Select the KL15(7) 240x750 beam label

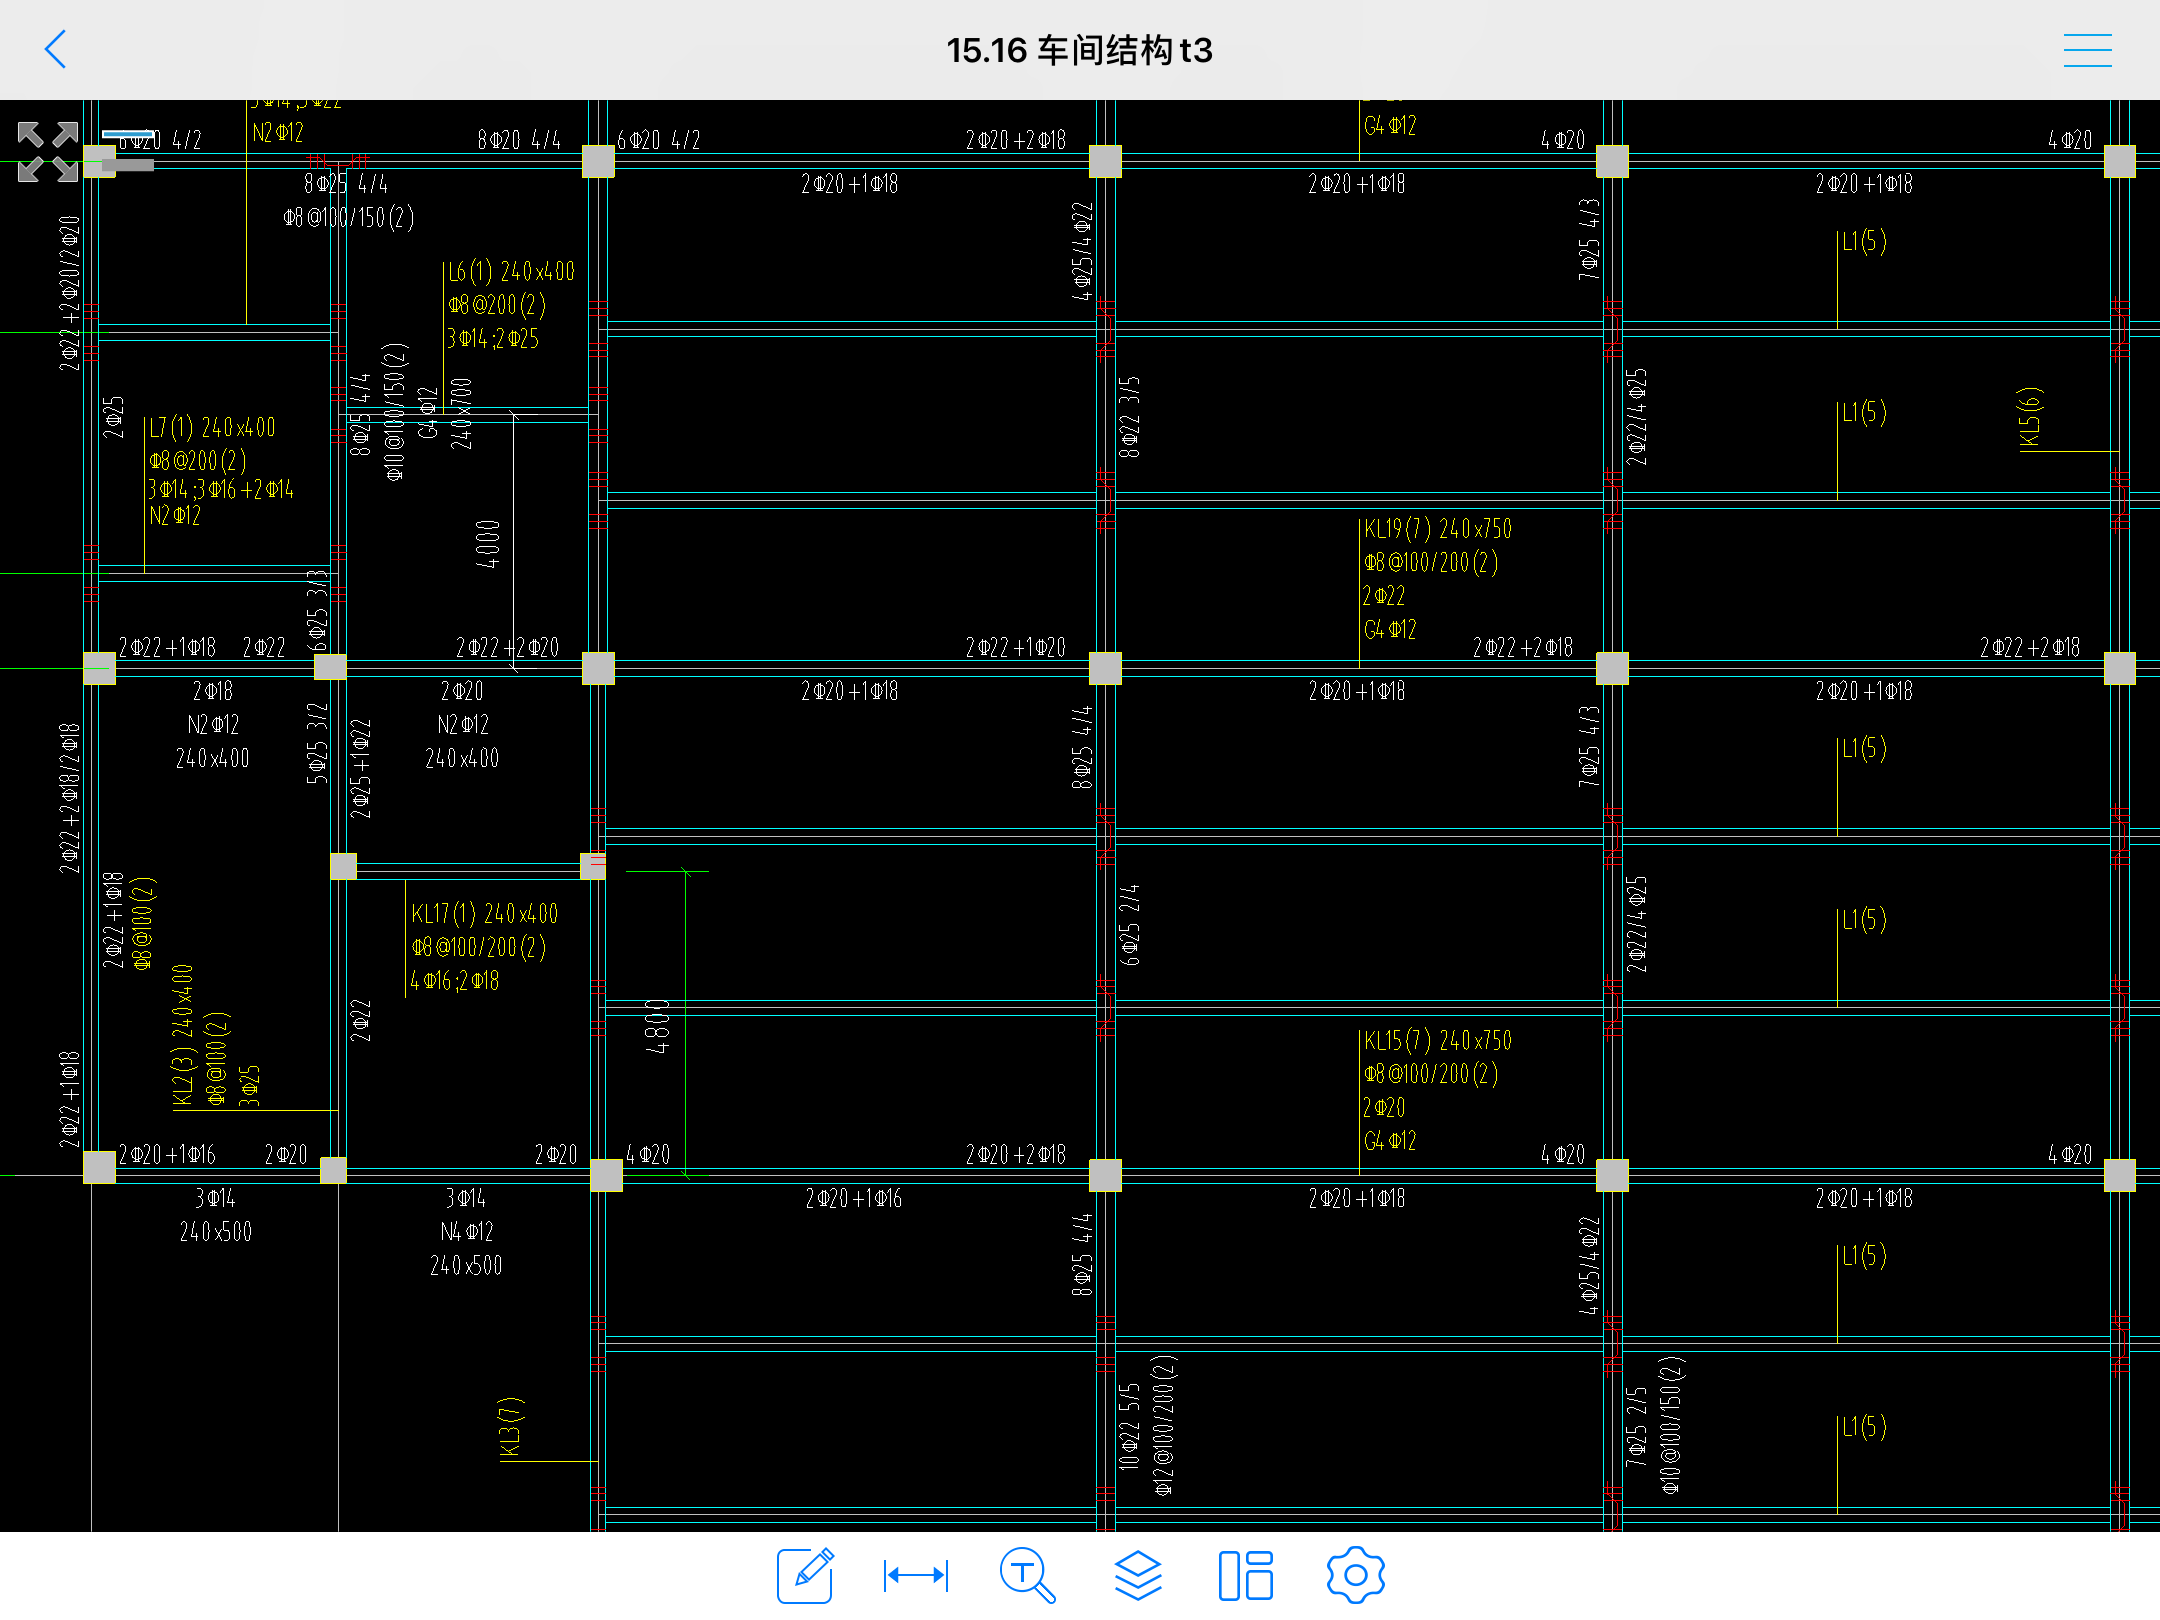click(x=1437, y=1041)
